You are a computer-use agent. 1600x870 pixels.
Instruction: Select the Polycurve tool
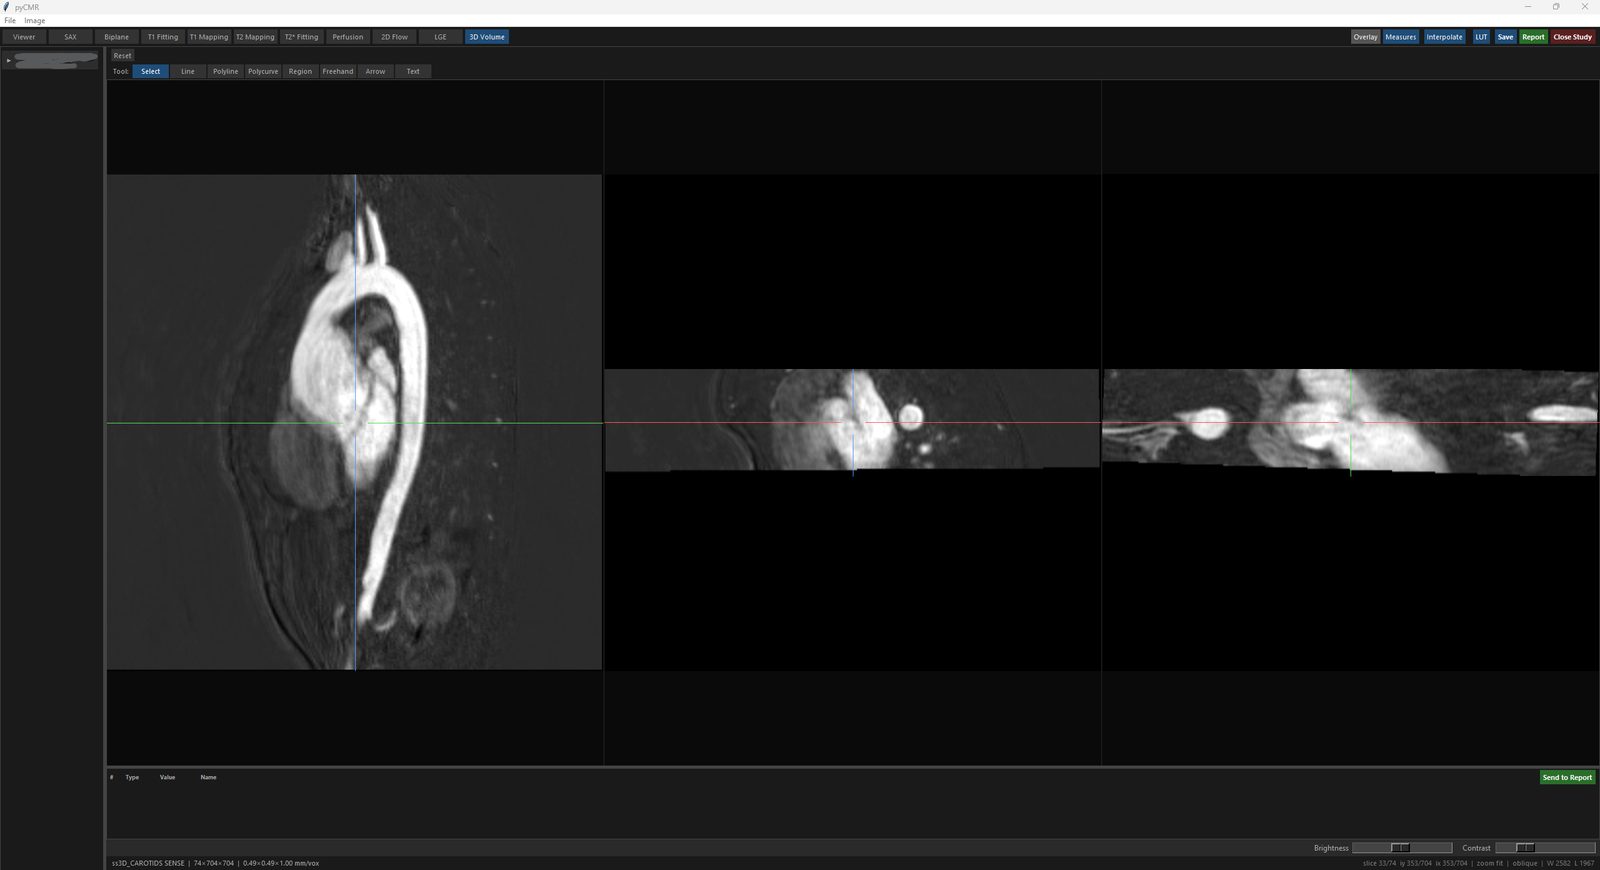(x=263, y=71)
